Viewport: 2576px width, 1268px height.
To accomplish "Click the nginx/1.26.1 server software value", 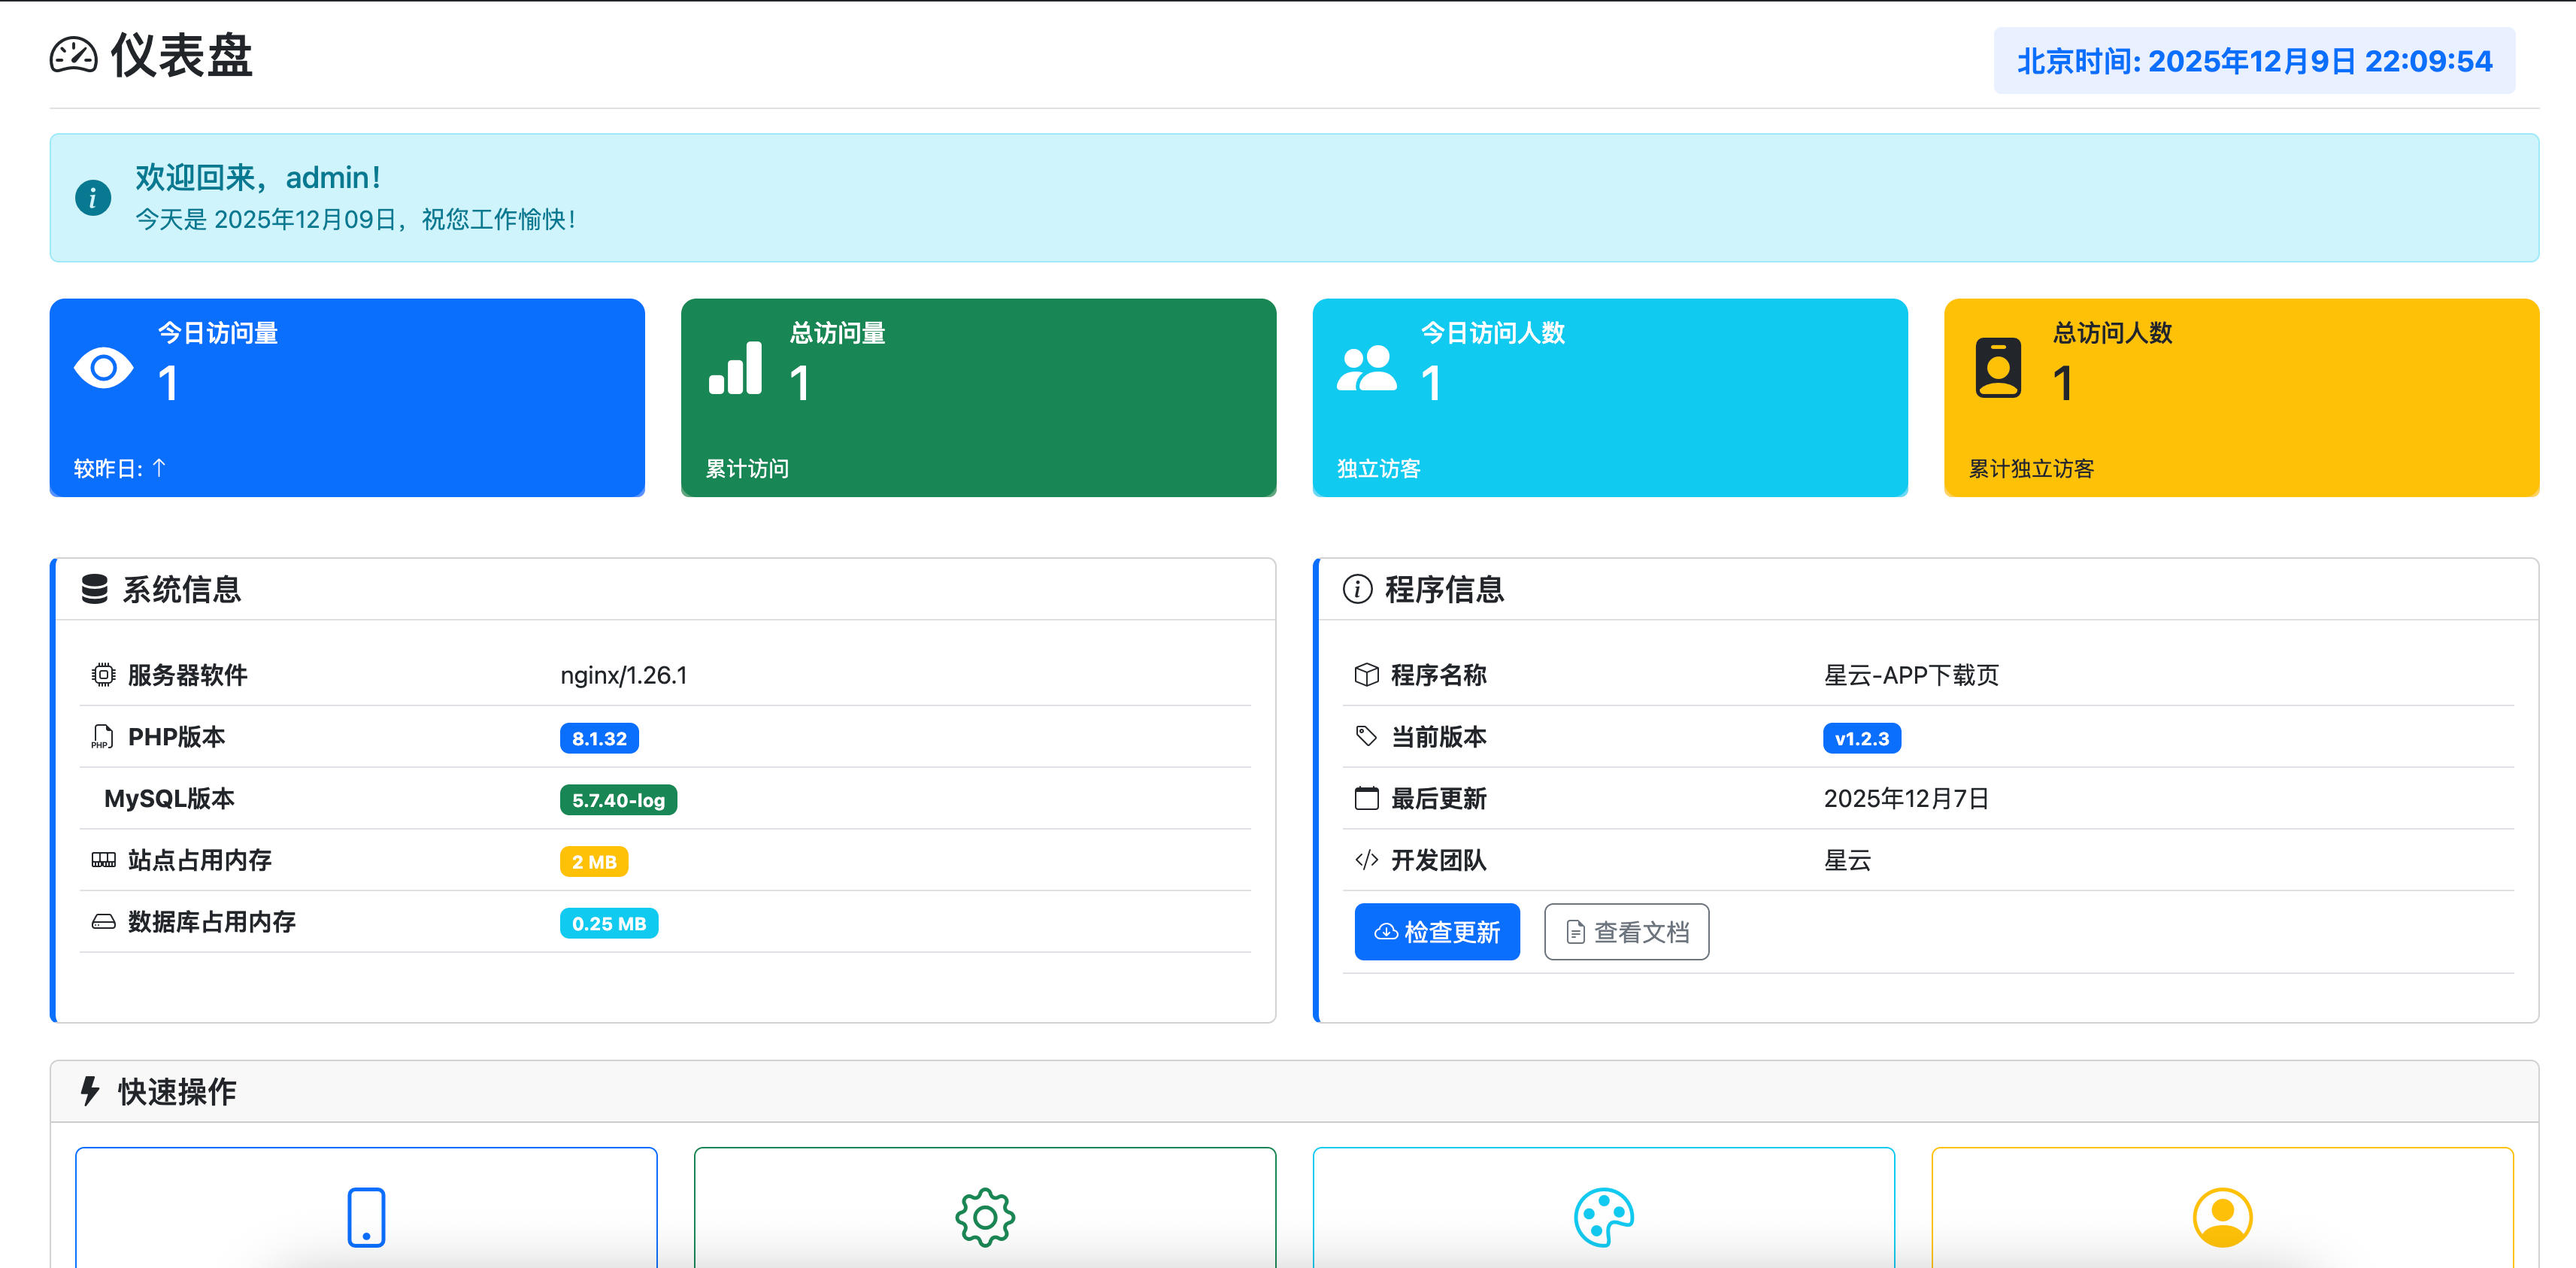I will point(624,675).
